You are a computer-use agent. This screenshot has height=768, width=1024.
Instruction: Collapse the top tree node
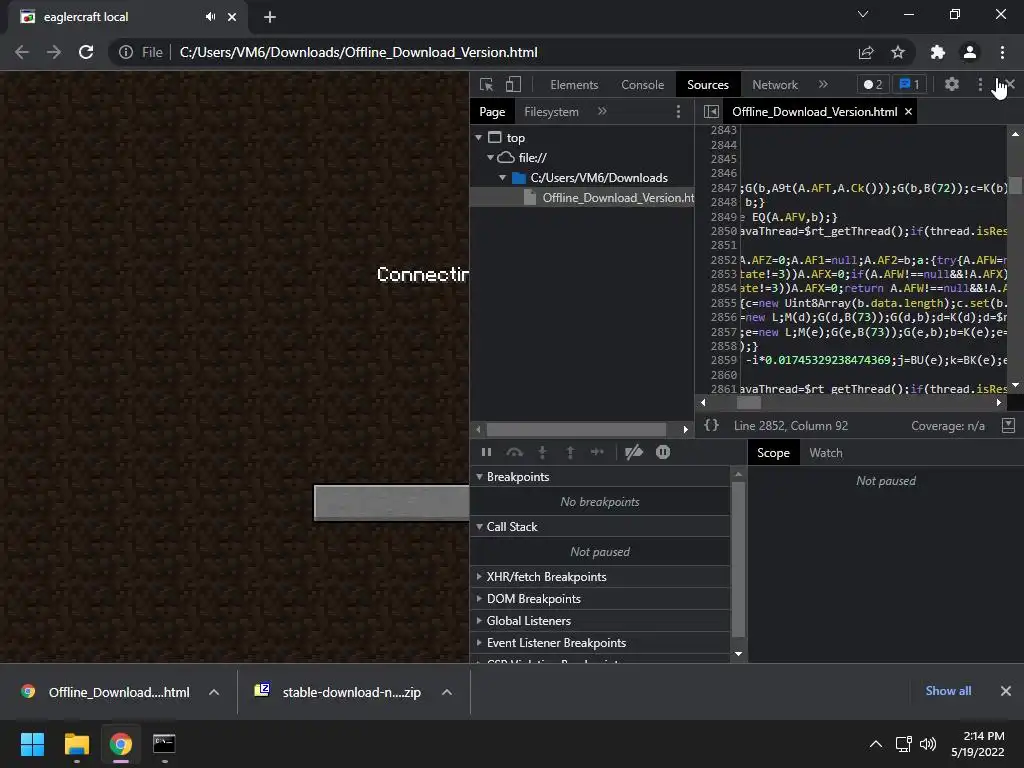coord(479,137)
